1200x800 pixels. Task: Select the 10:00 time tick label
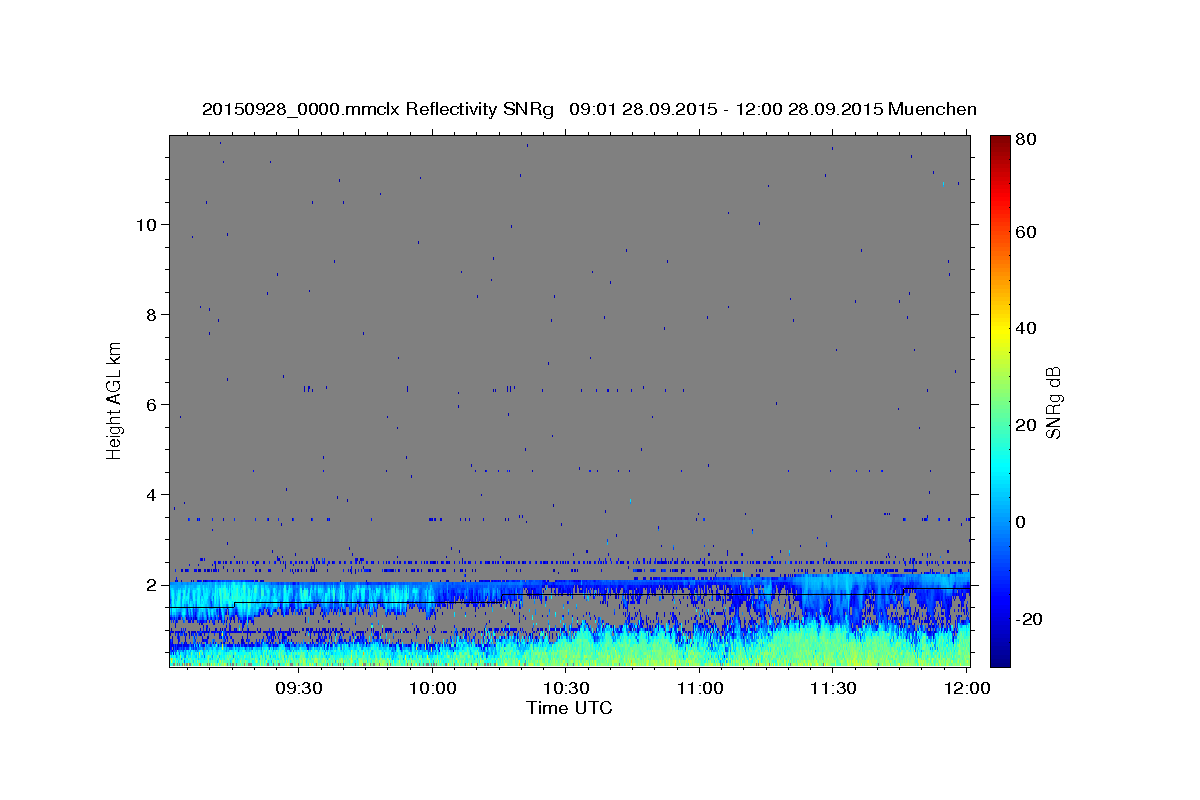[433, 688]
